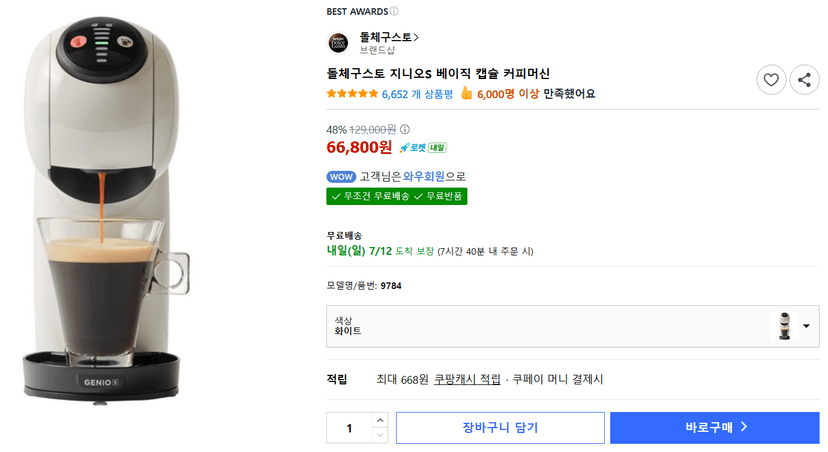Screen dimensions: 828x452
Task: Increase quantity with the up arrow
Action: point(380,420)
